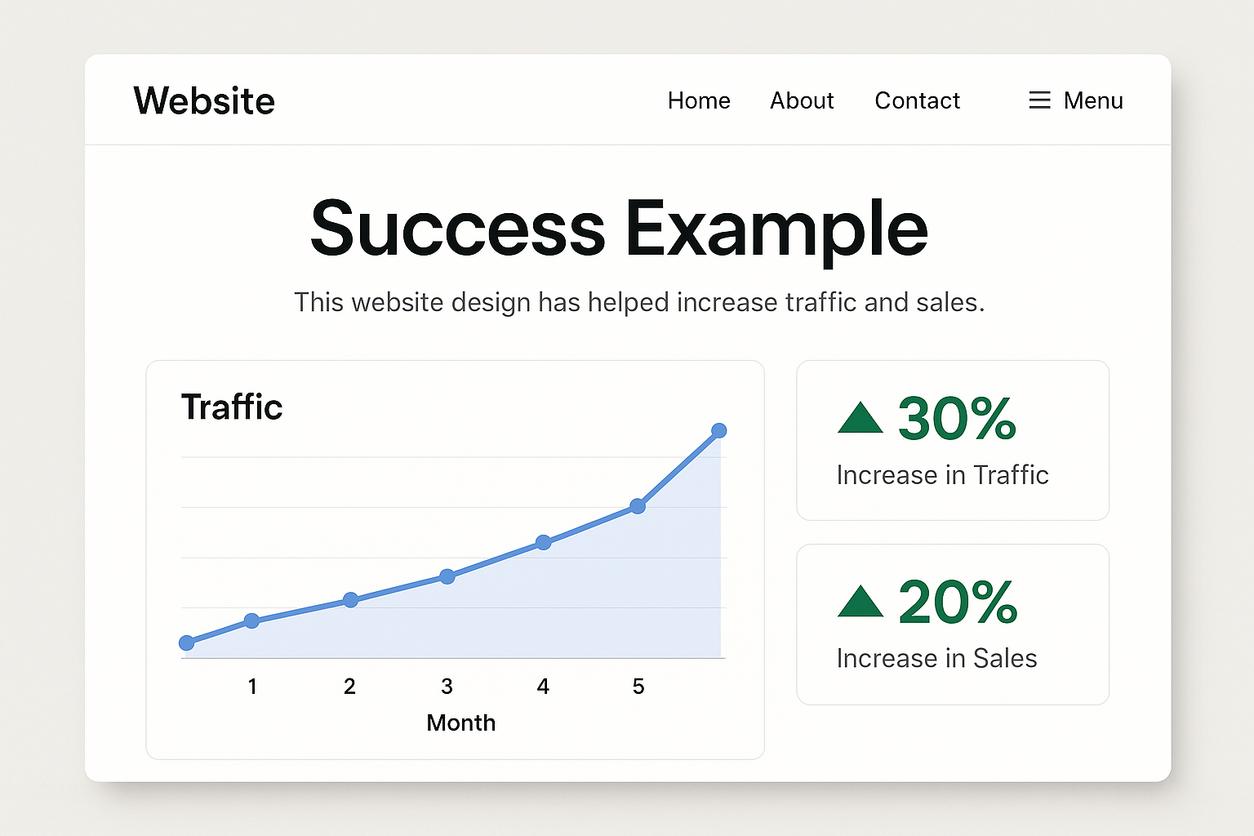Click the hamburger menu icon
This screenshot has width=1254, height=836.
tap(1039, 101)
